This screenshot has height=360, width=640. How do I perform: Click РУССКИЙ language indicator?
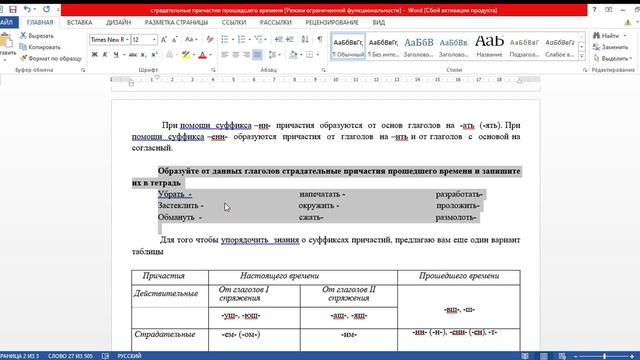pyautogui.click(x=129, y=356)
